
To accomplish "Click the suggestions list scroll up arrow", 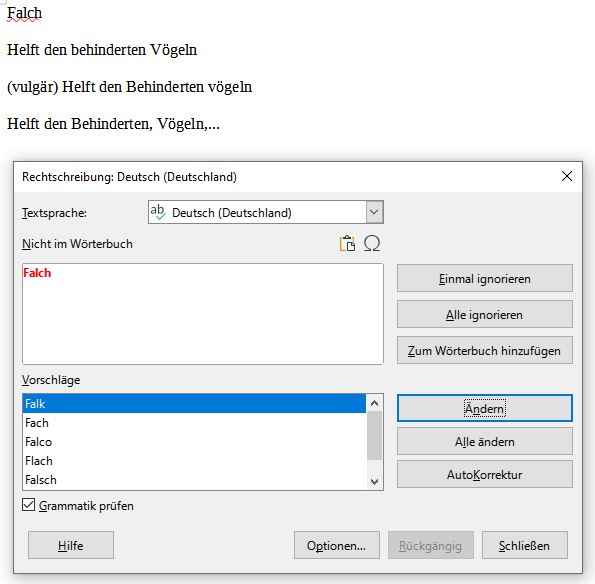I will 375,403.
